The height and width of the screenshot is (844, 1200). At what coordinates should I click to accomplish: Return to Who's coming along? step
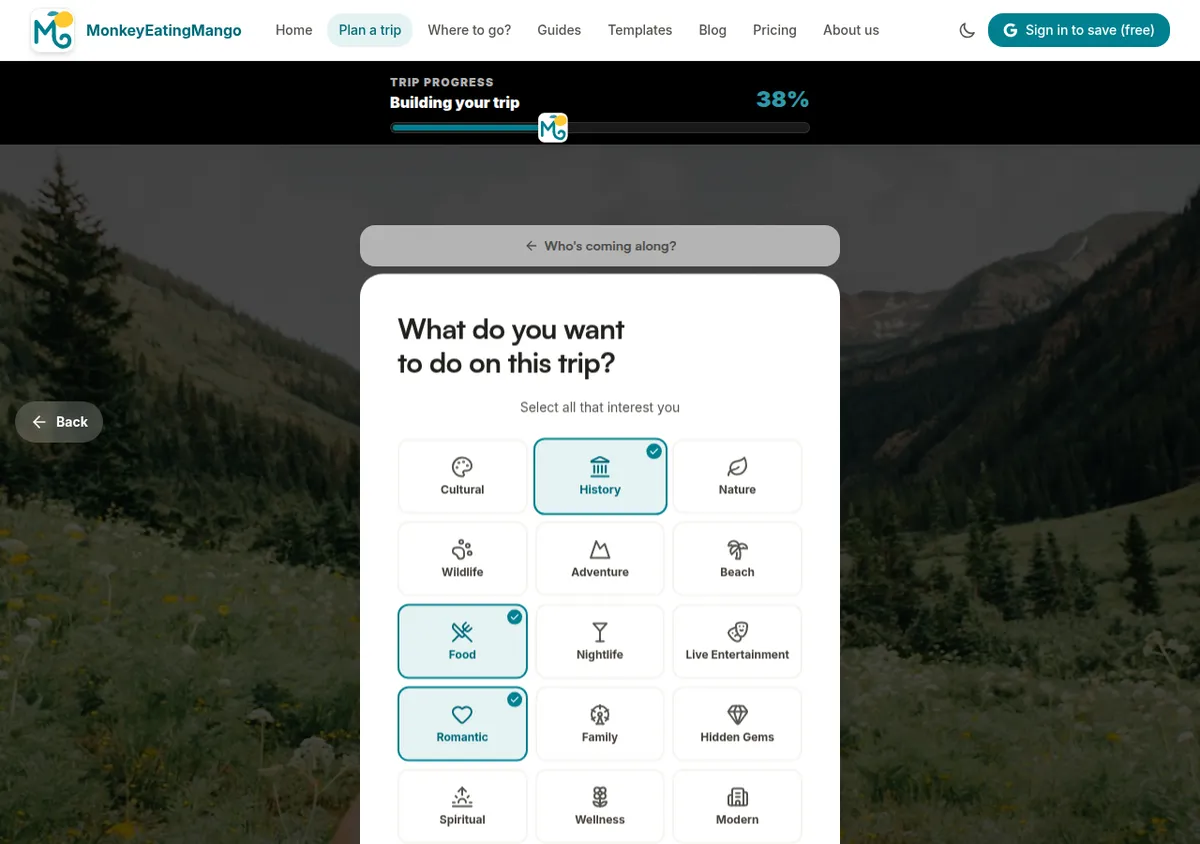tap(600, 246)
